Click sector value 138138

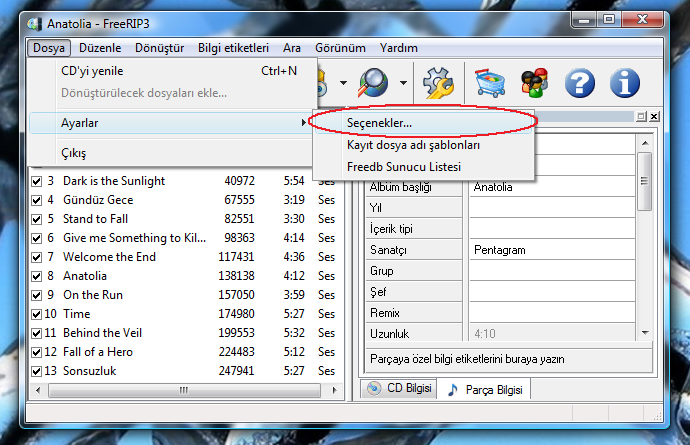tap(236, 276)
